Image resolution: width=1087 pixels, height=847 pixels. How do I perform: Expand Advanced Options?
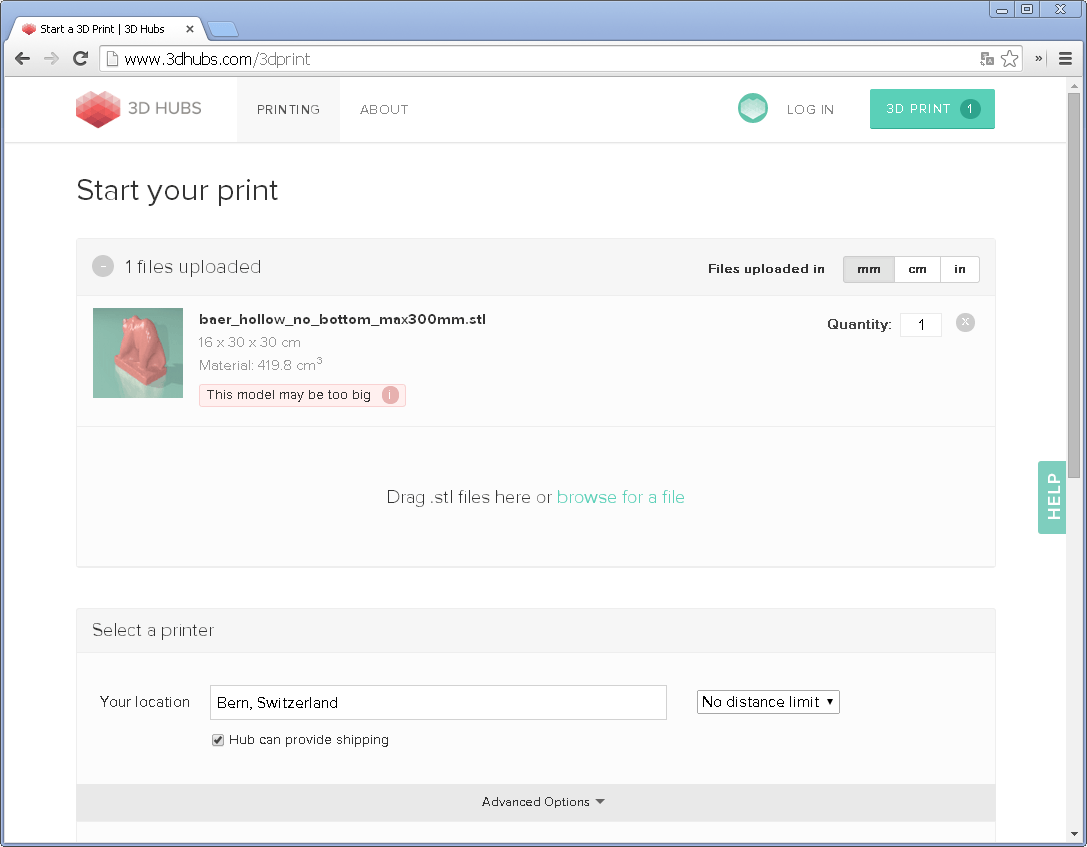[536, 802]
